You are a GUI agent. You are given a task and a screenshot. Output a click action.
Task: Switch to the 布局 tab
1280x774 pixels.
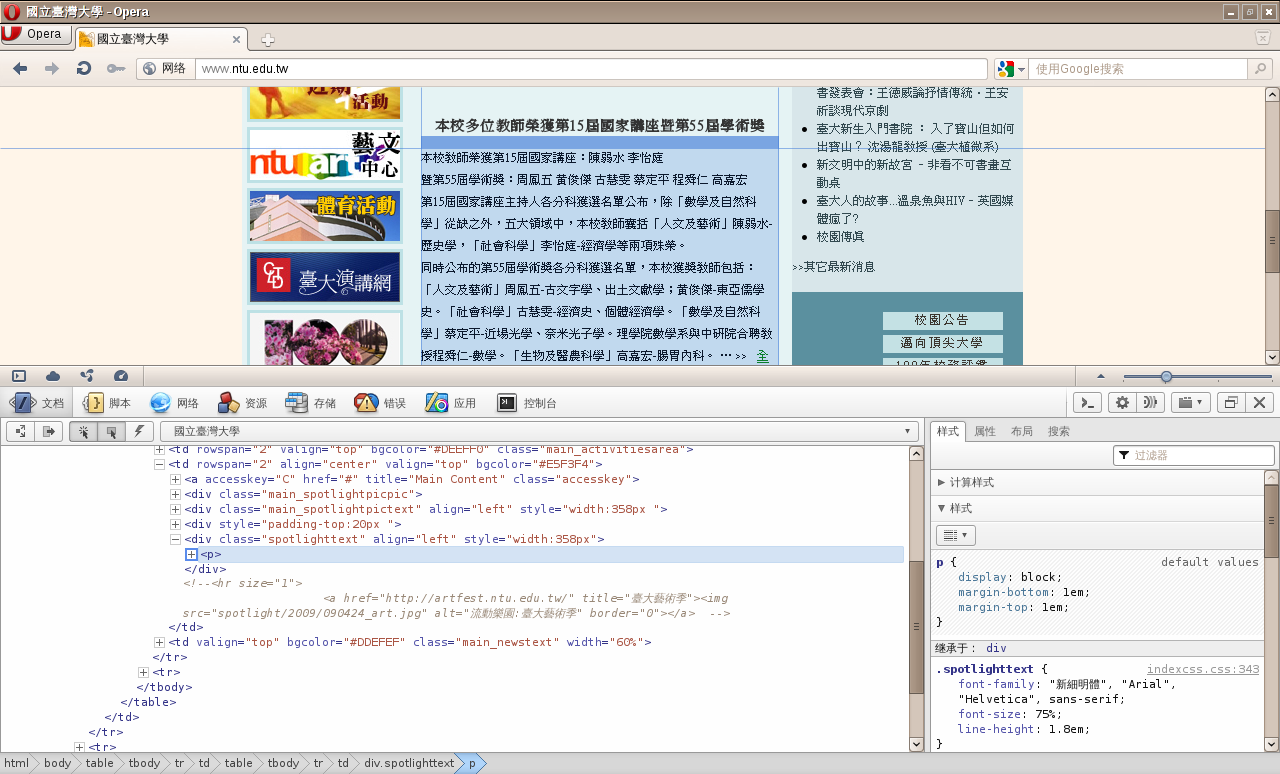coord(1022,431)
